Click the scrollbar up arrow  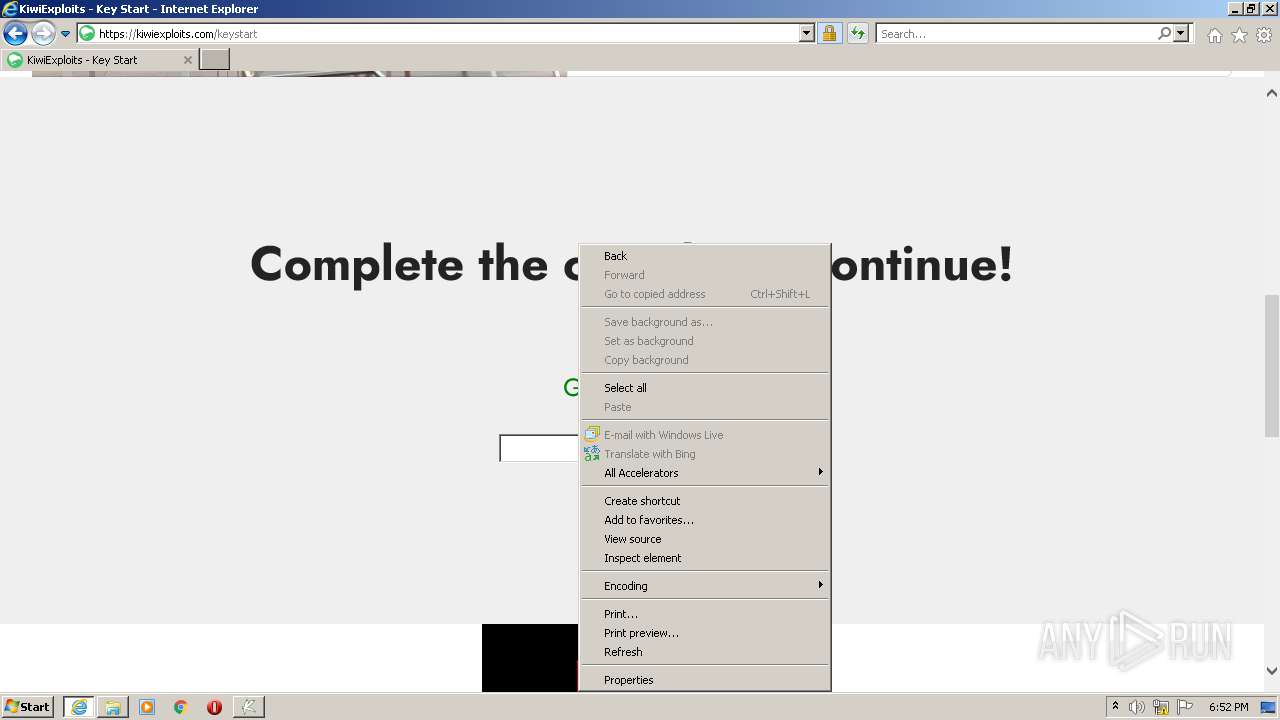coord(1272,93)
